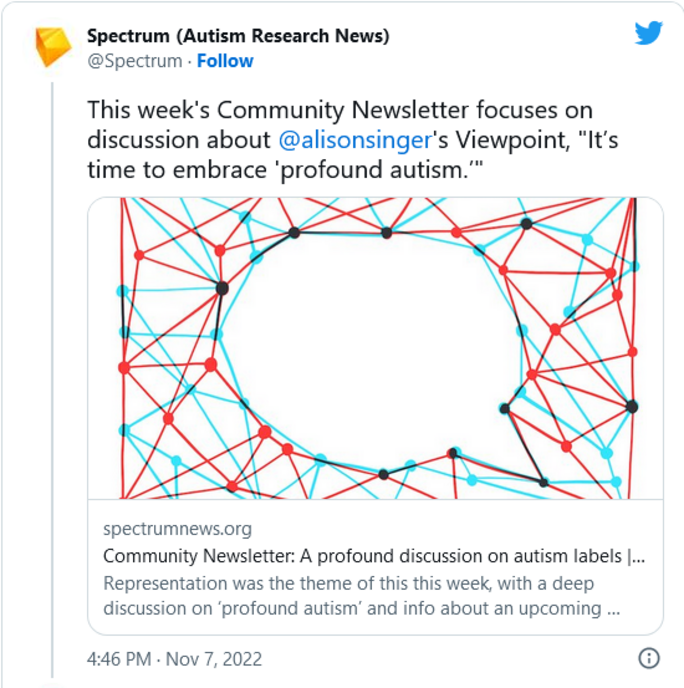Open the 4:46 PM time link
The image size is (684, 688).
coord(119,659)
